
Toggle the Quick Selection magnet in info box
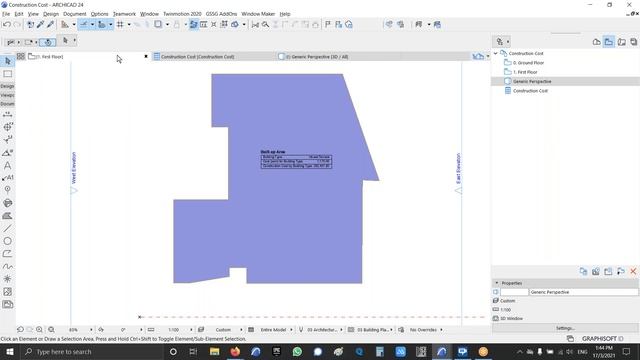[x=48, y=42]
